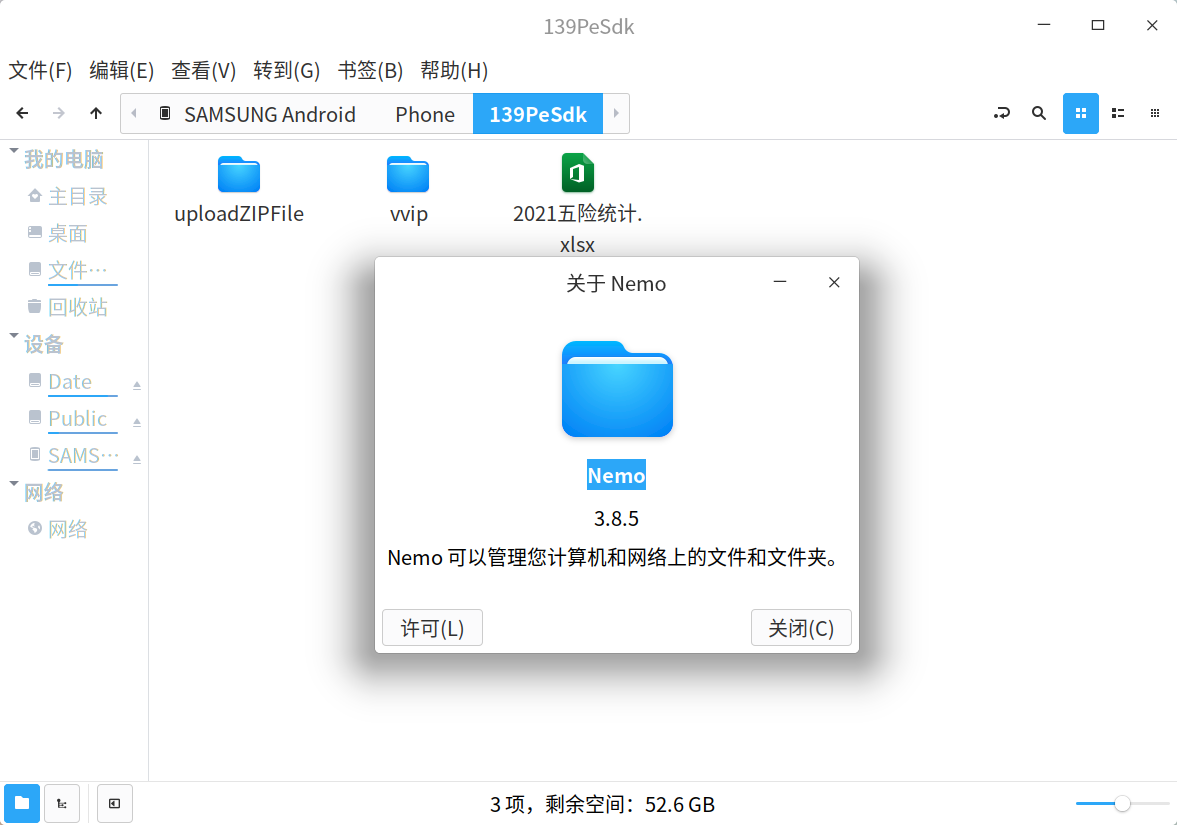The image size is (1177, 825).
Task: Go back with the left arrow button
Action: click(23, 113)
